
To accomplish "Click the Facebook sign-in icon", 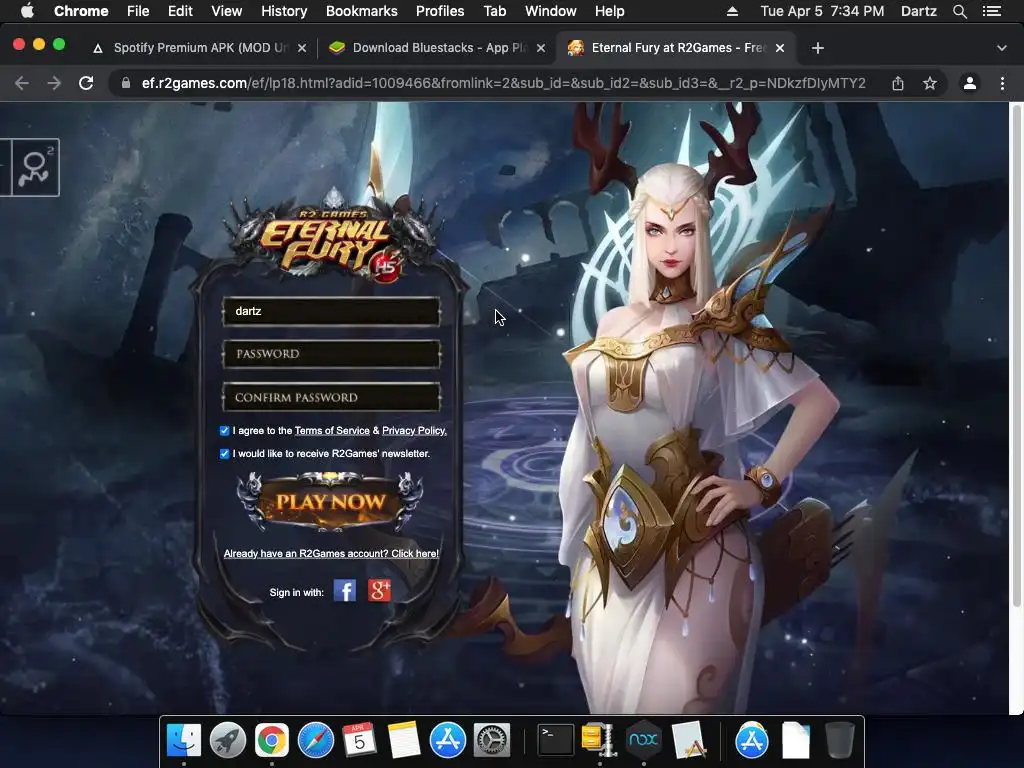I will coord(345,590).
